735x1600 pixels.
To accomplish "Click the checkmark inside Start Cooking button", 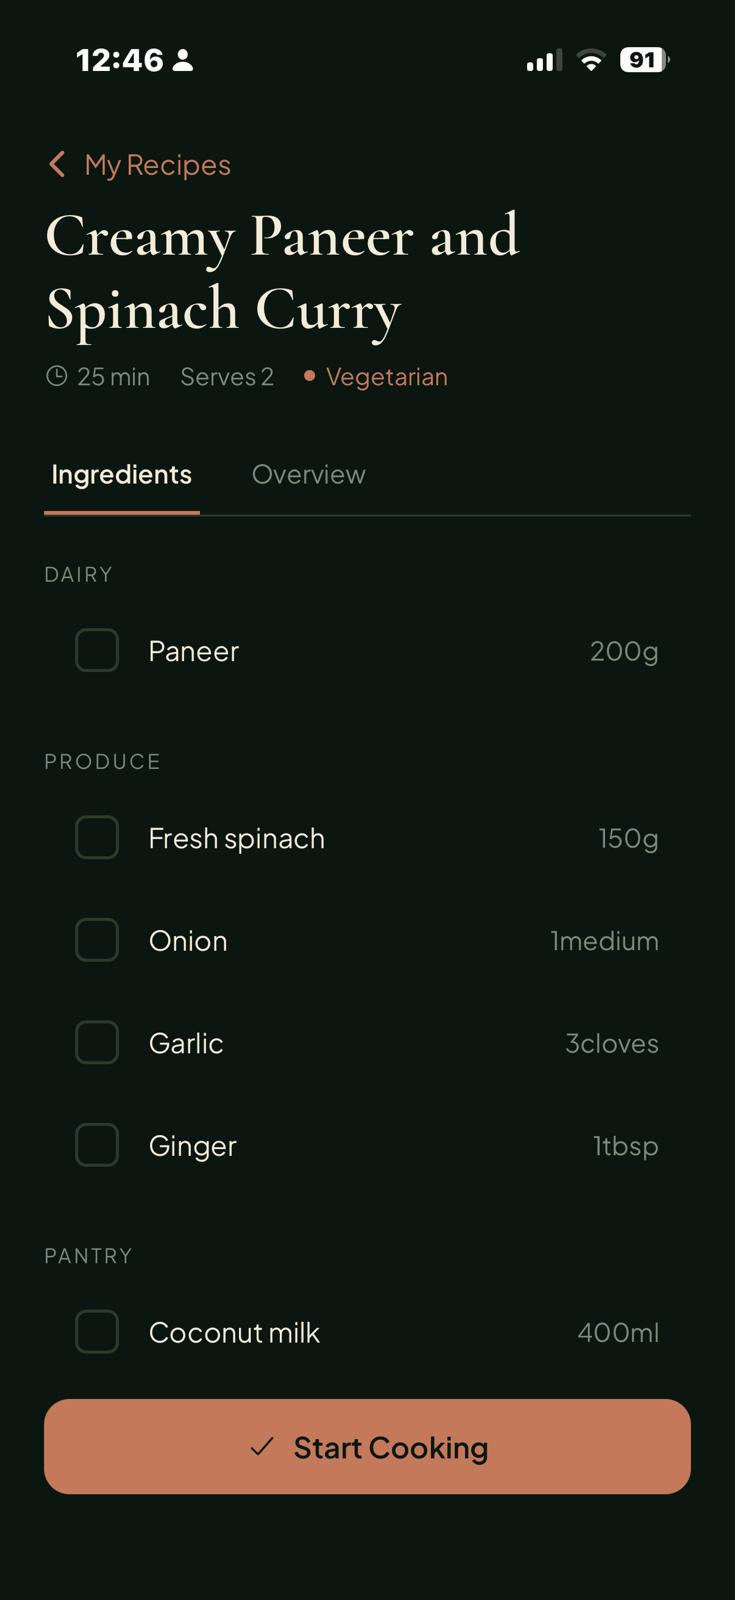I will 263,1447.
